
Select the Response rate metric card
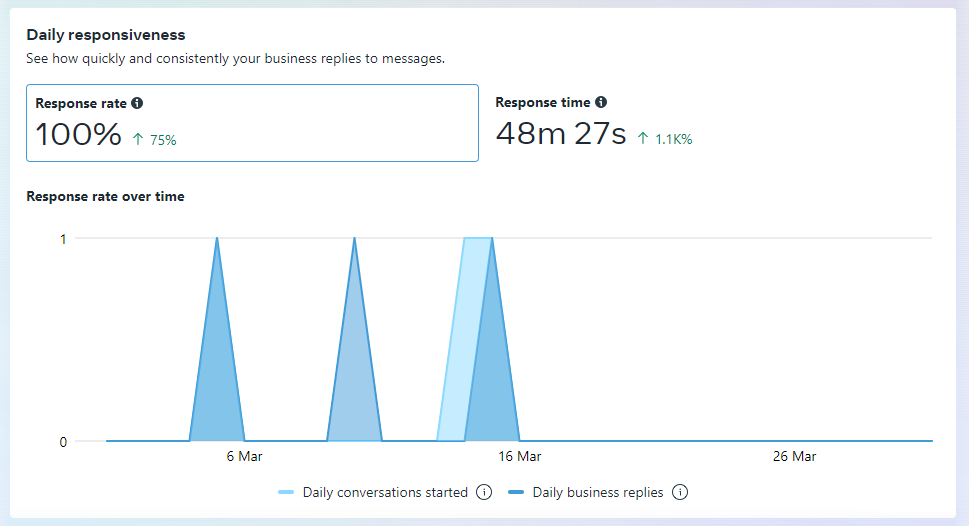click(252, 123)
